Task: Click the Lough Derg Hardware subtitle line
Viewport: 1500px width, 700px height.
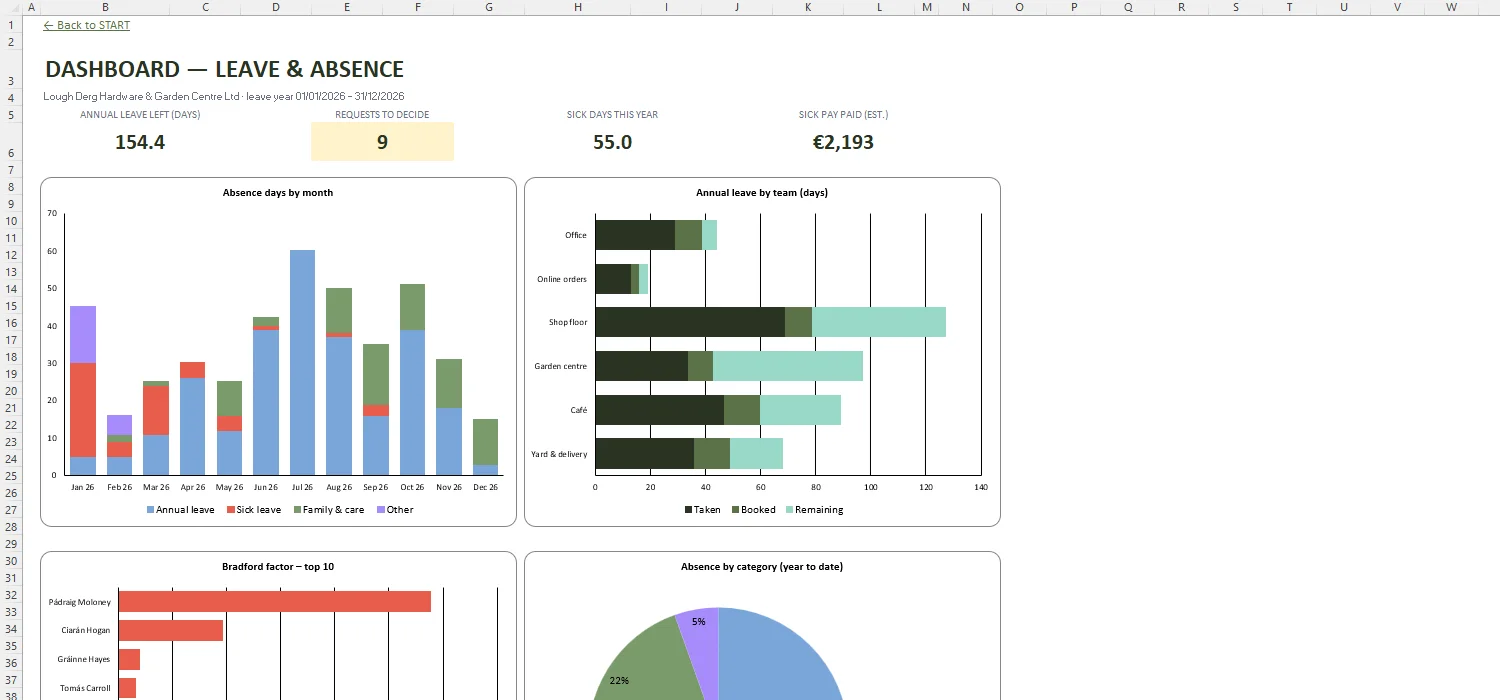Action: coord(224,97)
